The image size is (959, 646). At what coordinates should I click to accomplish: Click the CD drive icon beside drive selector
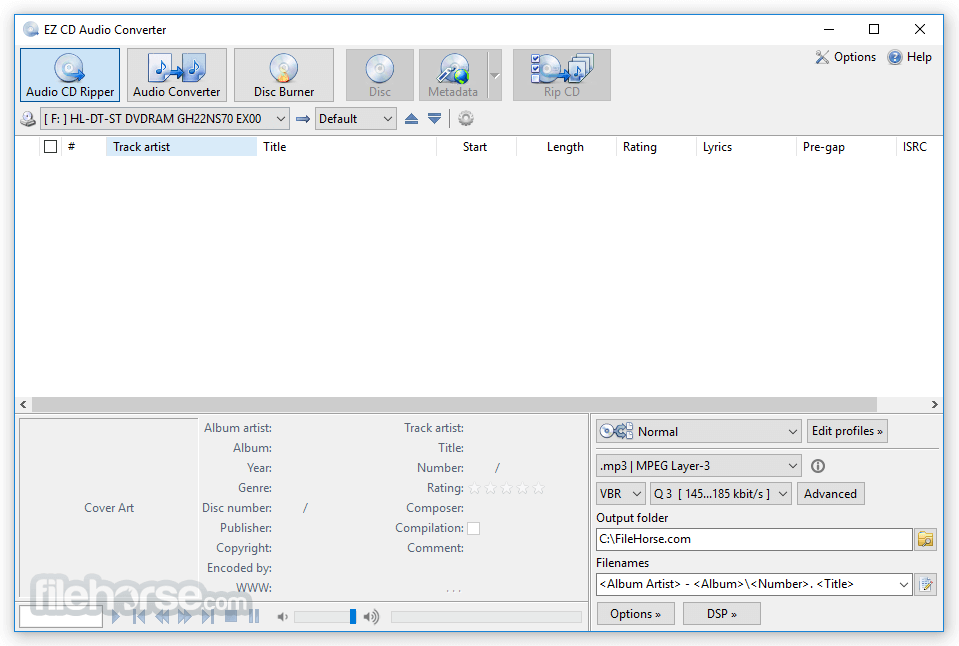(28, 119)
